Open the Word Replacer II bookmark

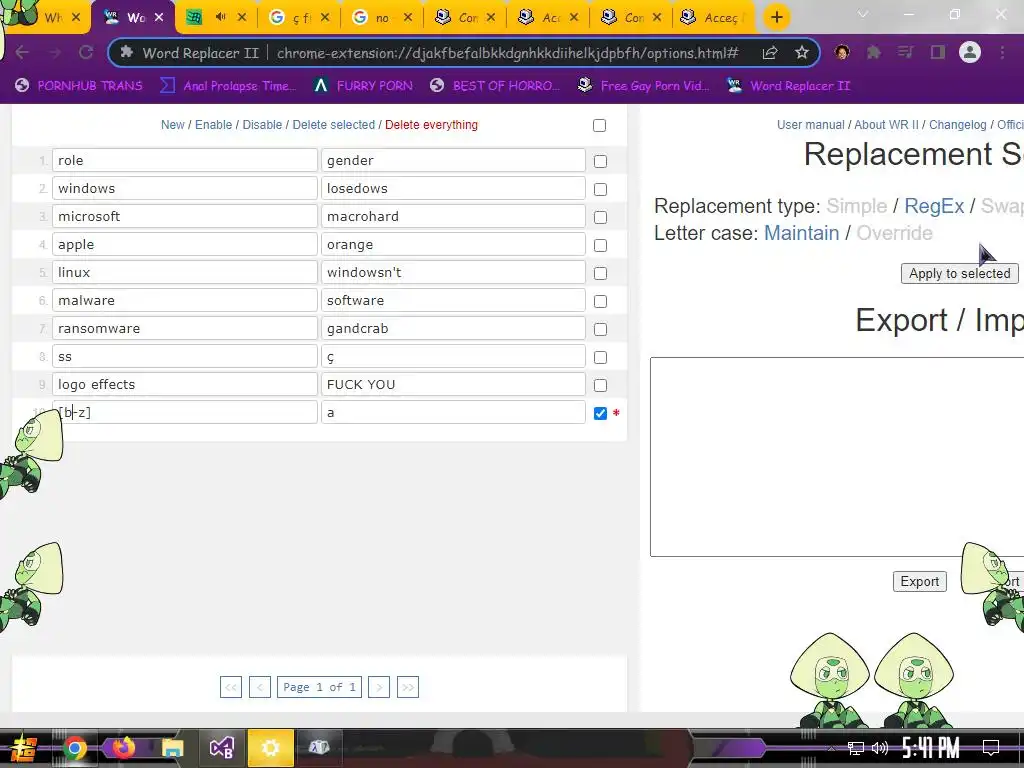pos(788,86)
